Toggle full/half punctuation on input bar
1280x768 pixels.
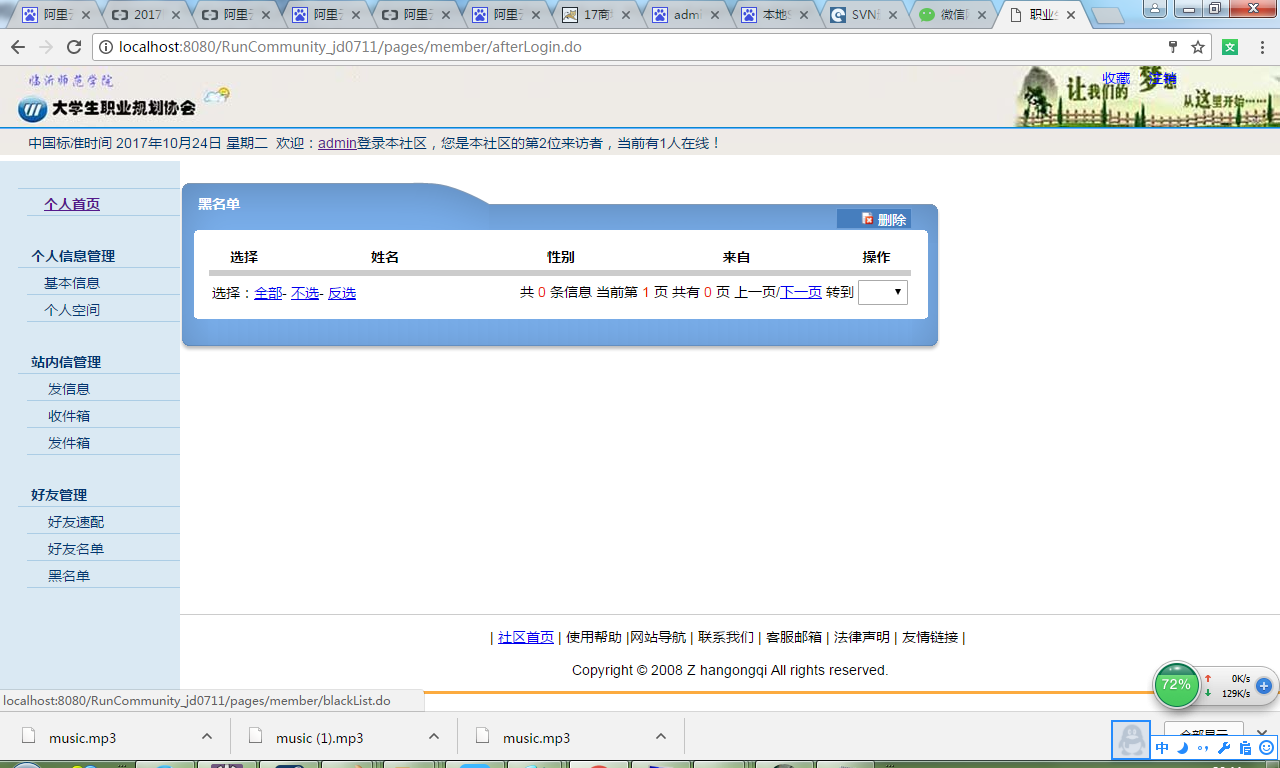tap(1203, 747)
